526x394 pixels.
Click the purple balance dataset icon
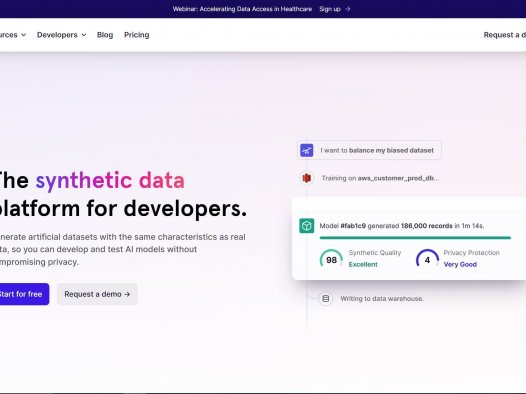tap(307, 150)
